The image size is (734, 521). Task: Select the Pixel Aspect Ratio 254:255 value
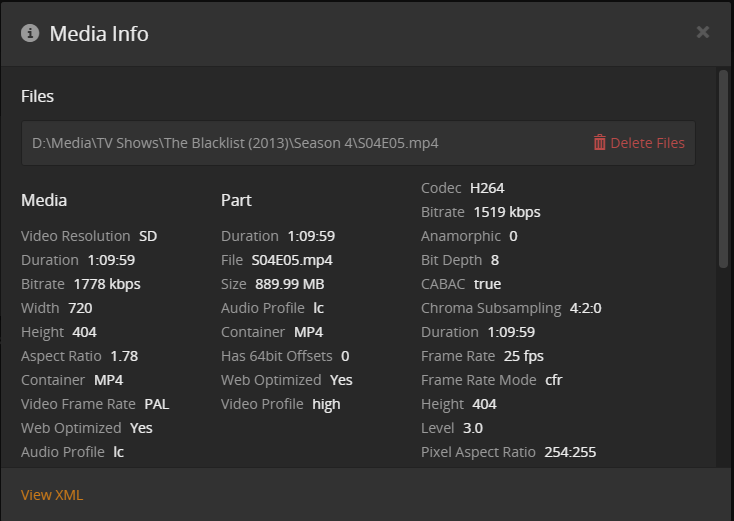point(570,452)
